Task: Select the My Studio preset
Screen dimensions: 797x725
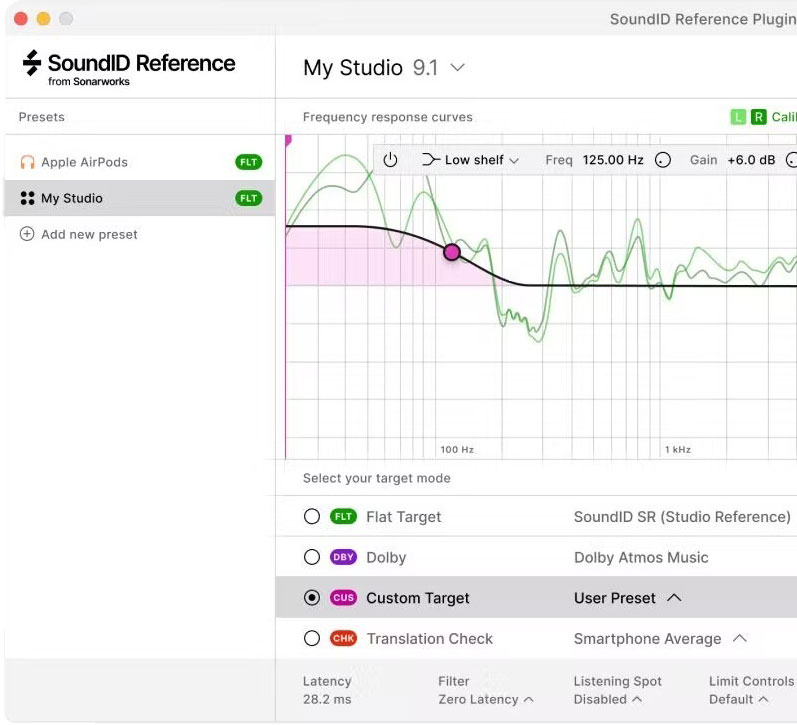Action: tap(140, 198)
